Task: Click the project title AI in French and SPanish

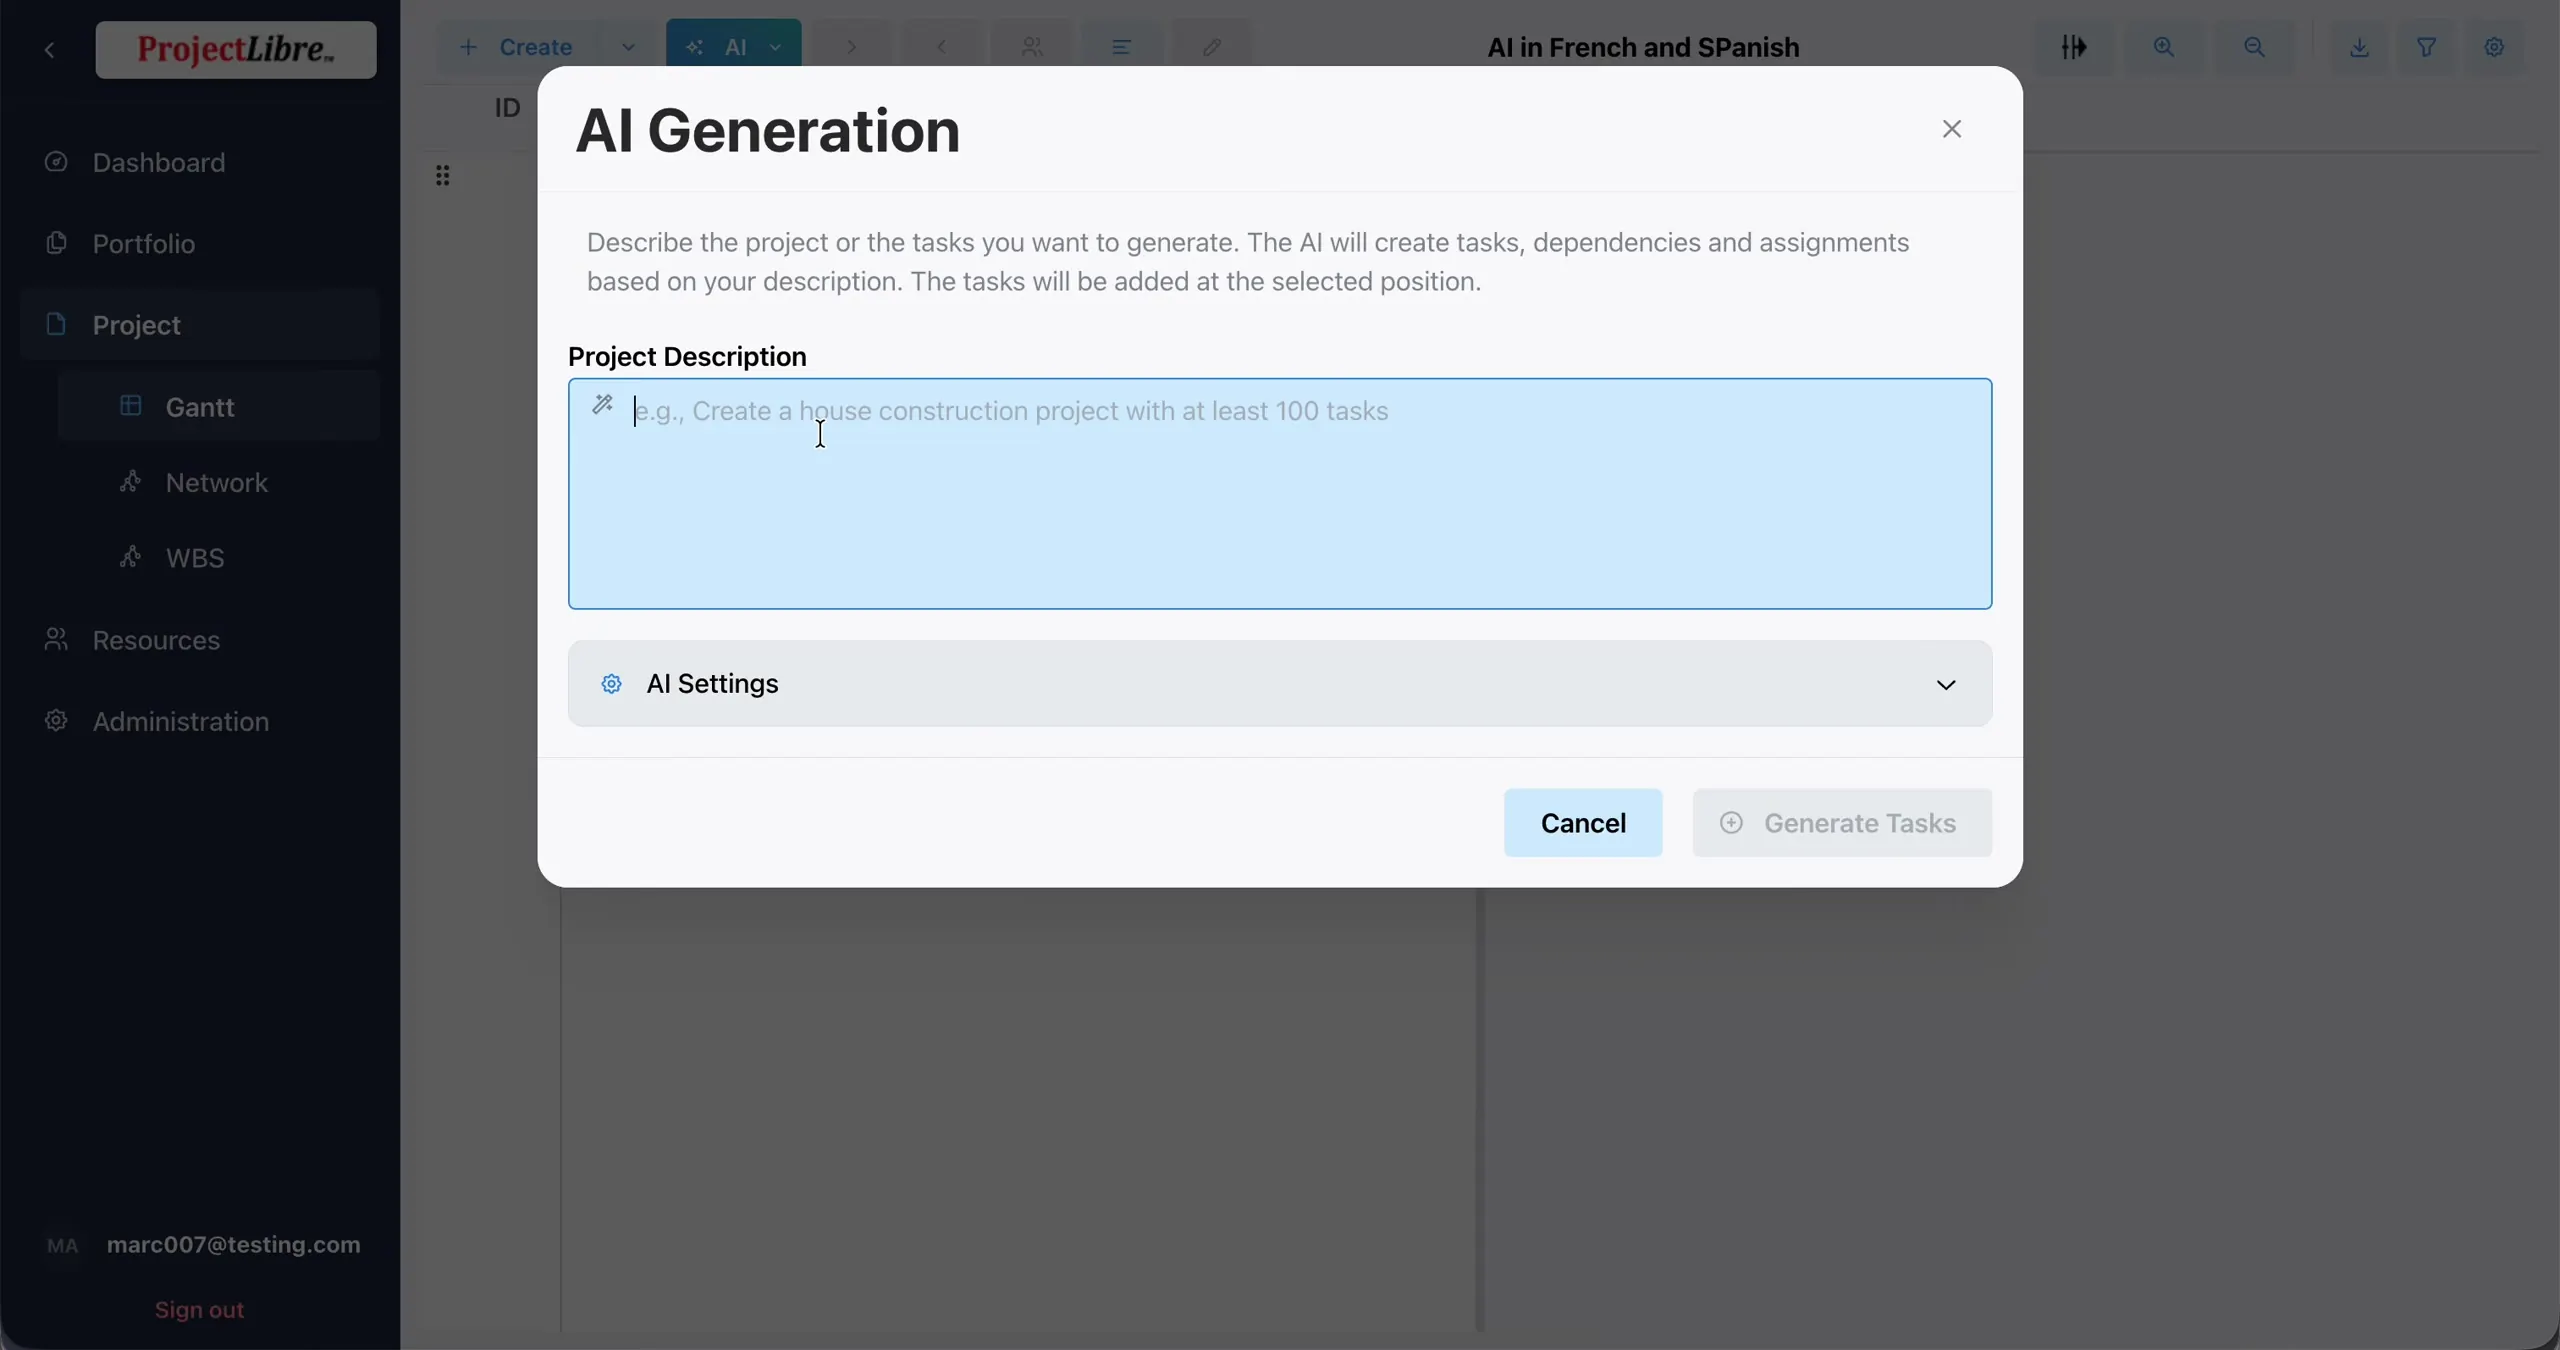Action: [1643, 47]
